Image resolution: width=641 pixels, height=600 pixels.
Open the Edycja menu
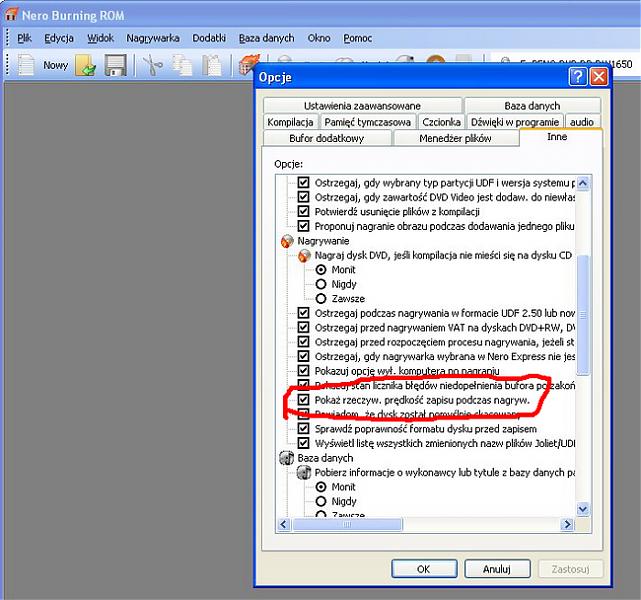(x=59, y=38)
